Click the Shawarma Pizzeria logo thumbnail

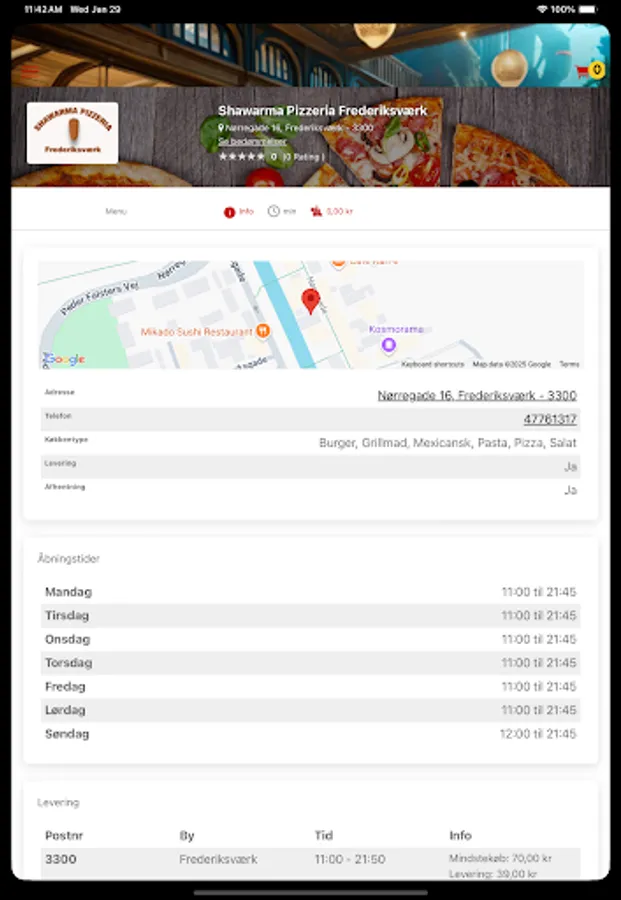[72, 133]
